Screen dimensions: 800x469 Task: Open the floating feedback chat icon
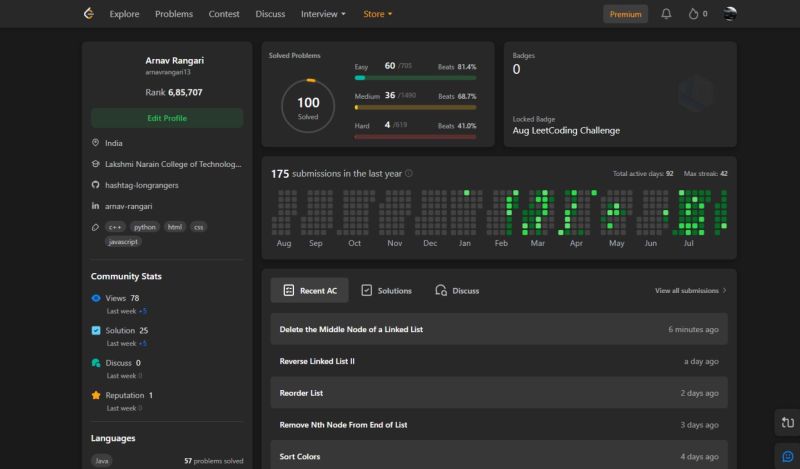788,456
